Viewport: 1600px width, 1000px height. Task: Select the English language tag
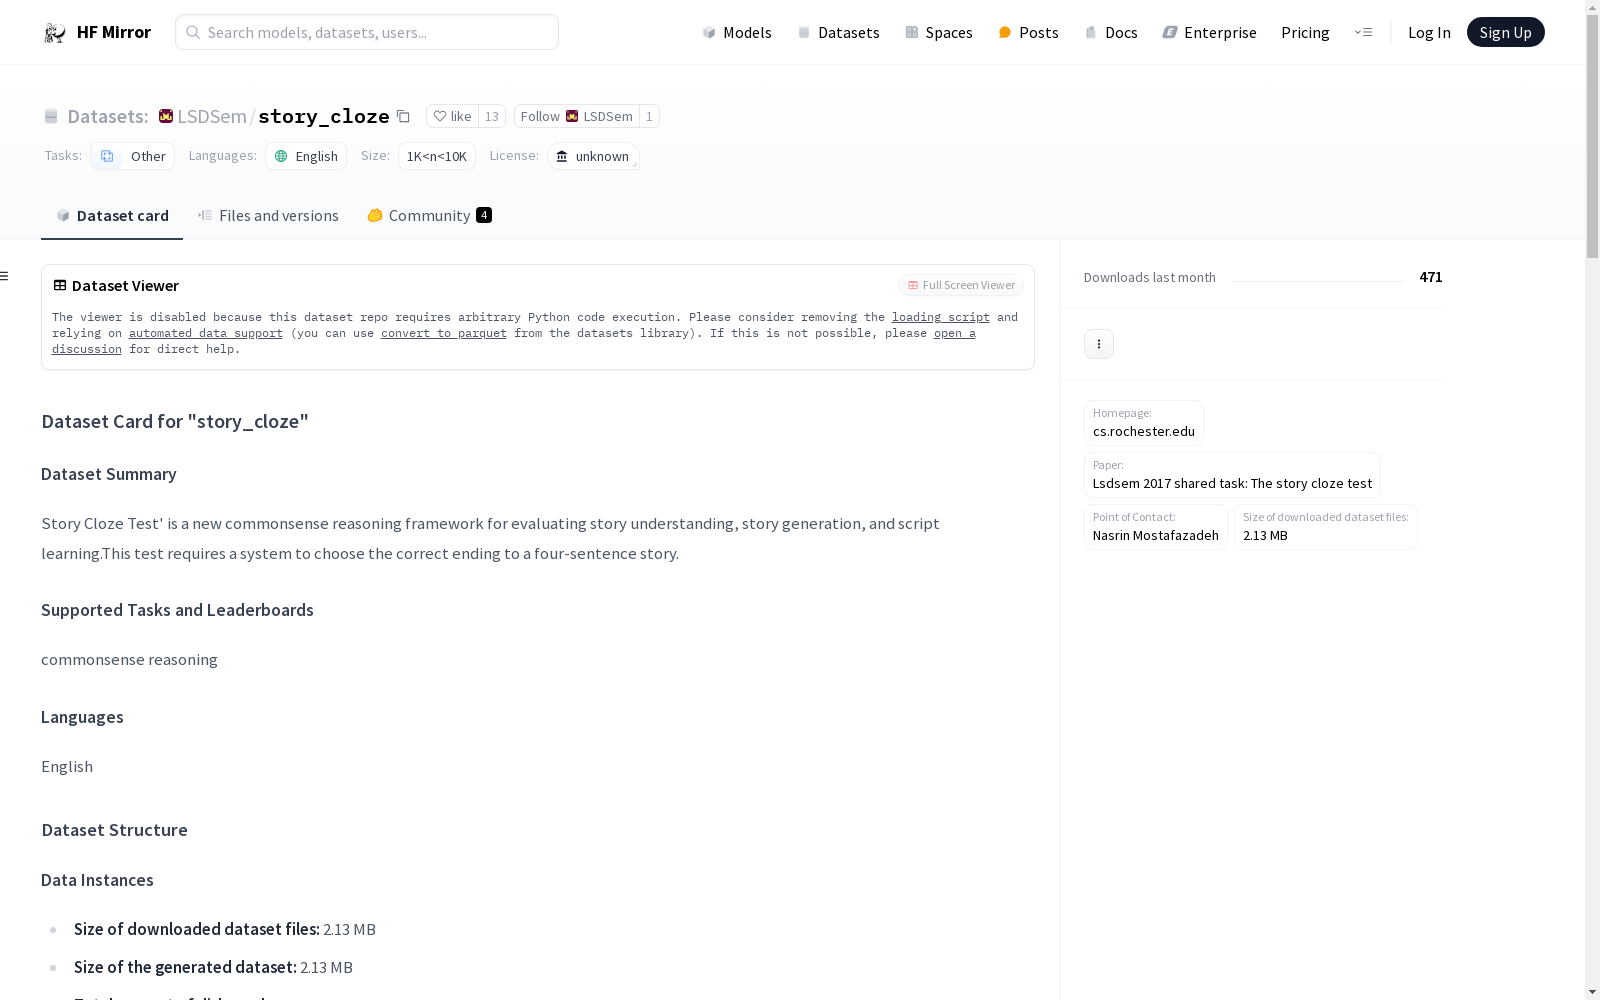pyautogui.click(x=306, y=156)
